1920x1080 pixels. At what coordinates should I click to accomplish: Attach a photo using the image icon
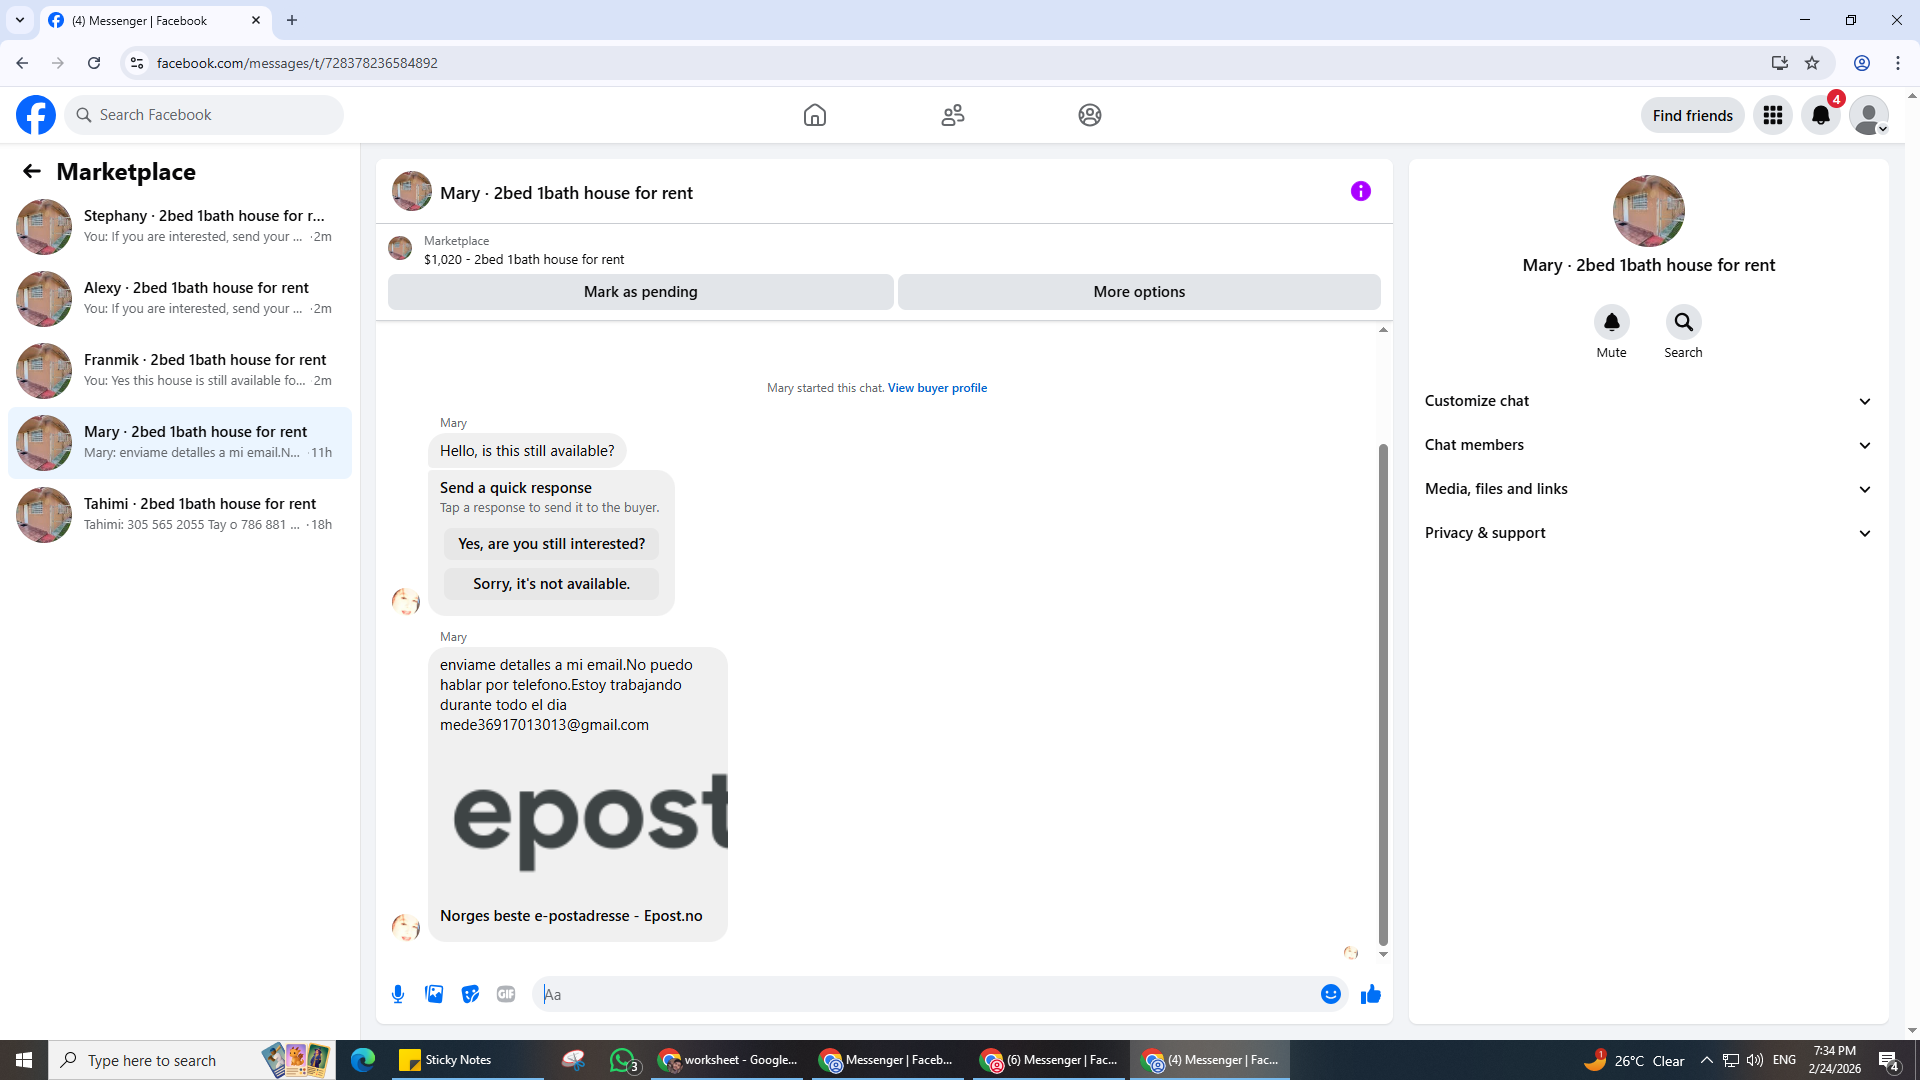tap(434, 994)
